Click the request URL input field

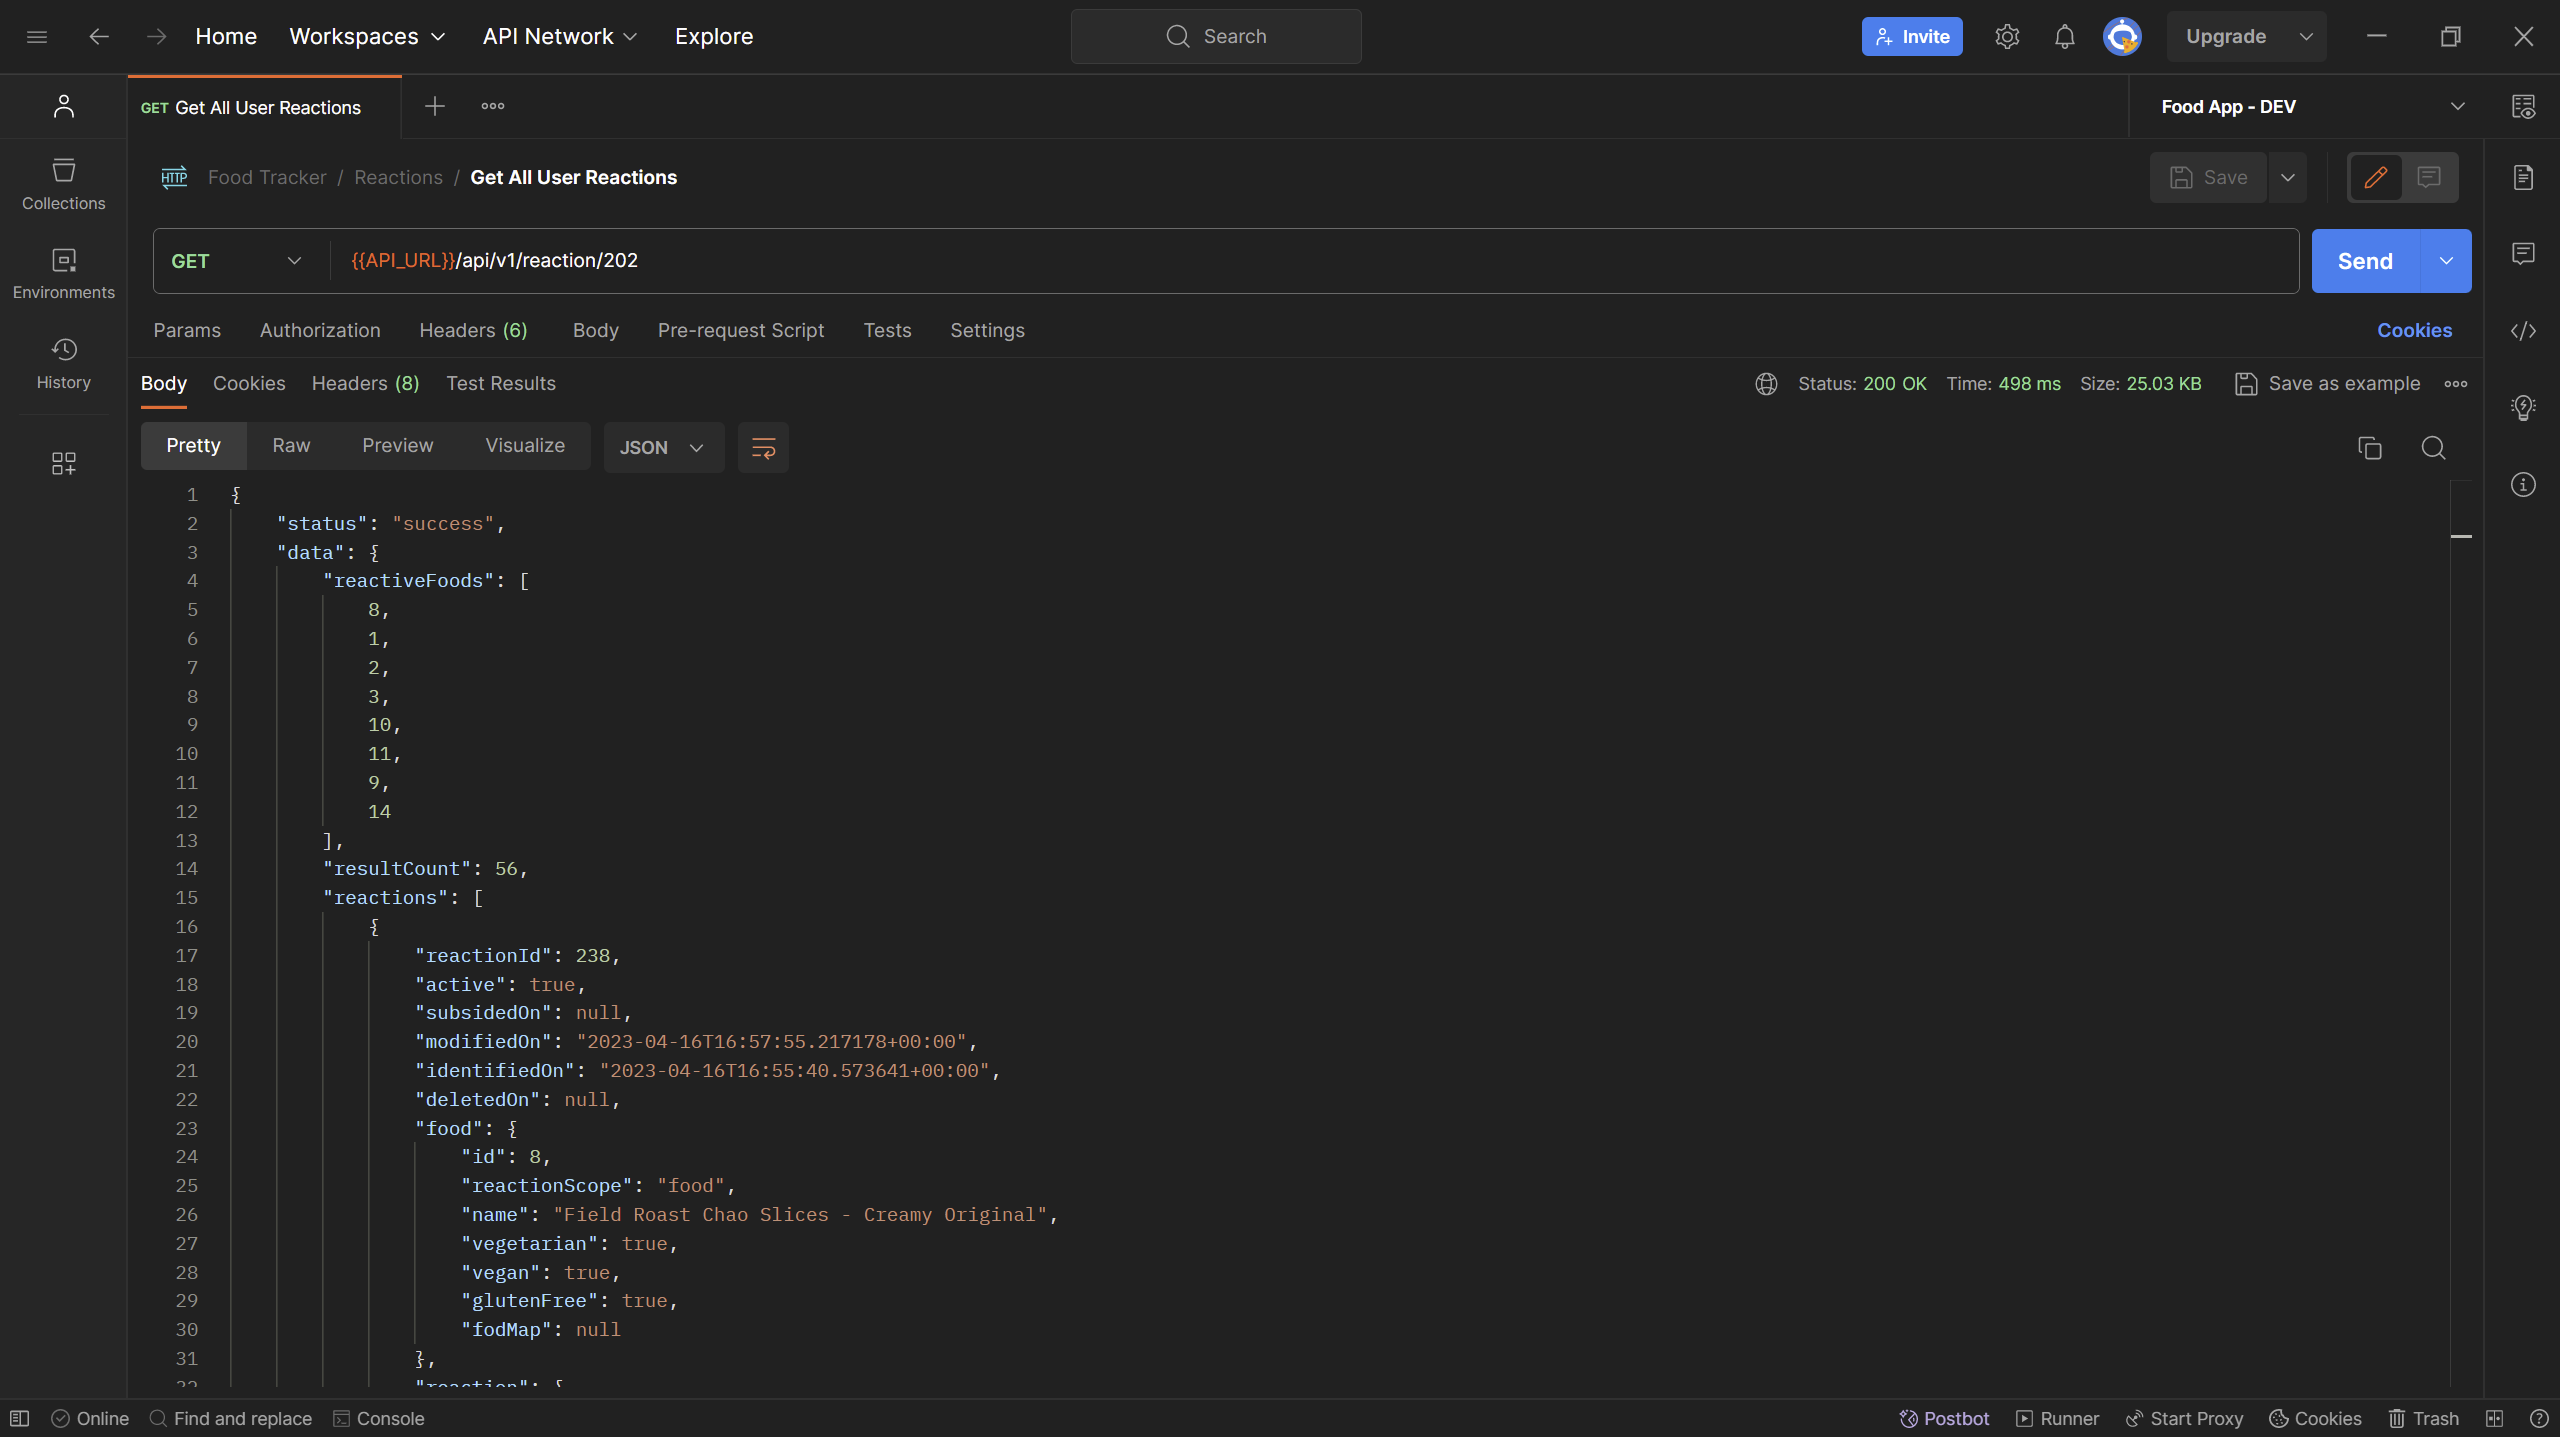pyautogui.click(x=1313, y=261)
